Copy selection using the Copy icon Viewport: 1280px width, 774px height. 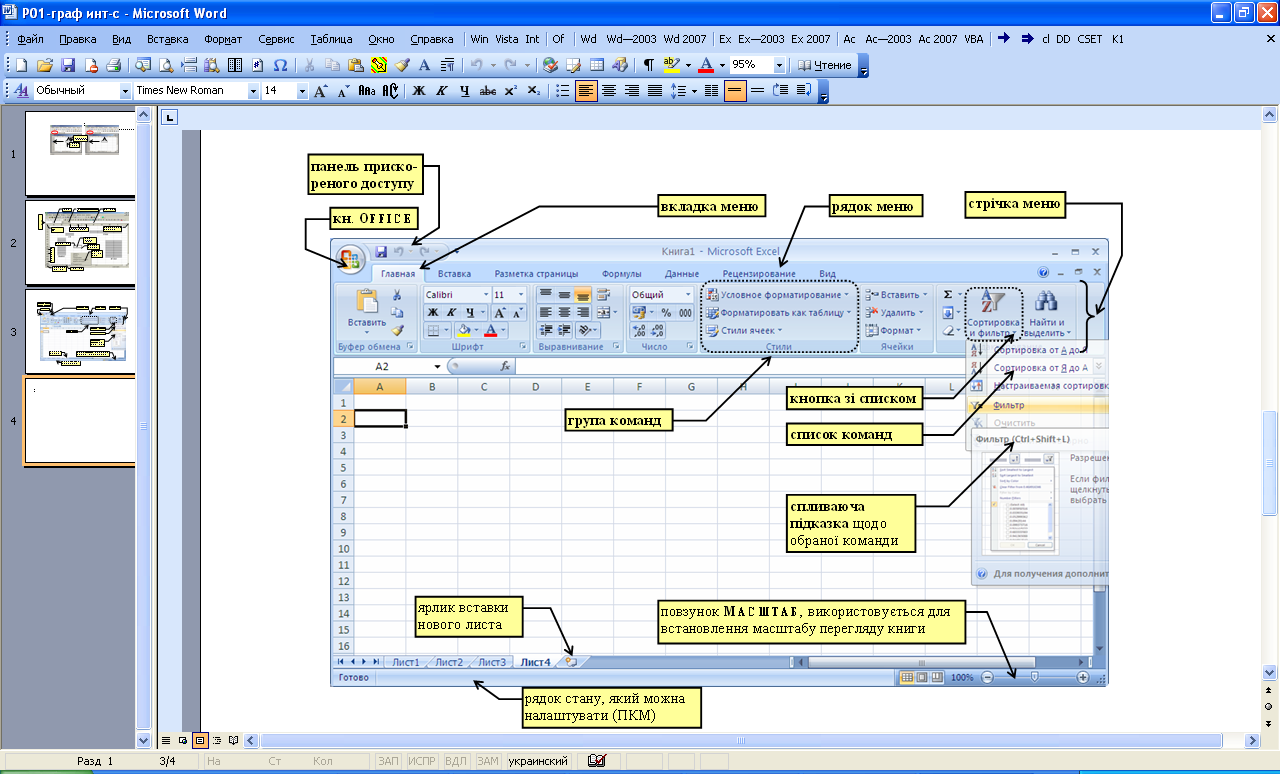coord(332,65)
